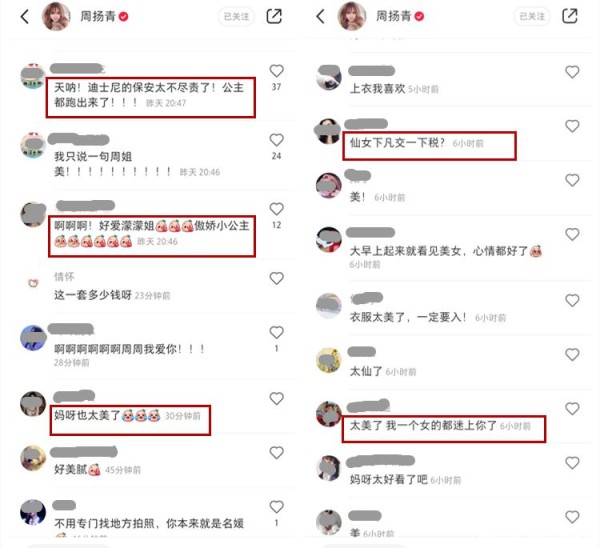This screenshot has width=600, height=548.
Task: Tap heart next to 这一套多少钱呀 comment
Action: point(276,278)
